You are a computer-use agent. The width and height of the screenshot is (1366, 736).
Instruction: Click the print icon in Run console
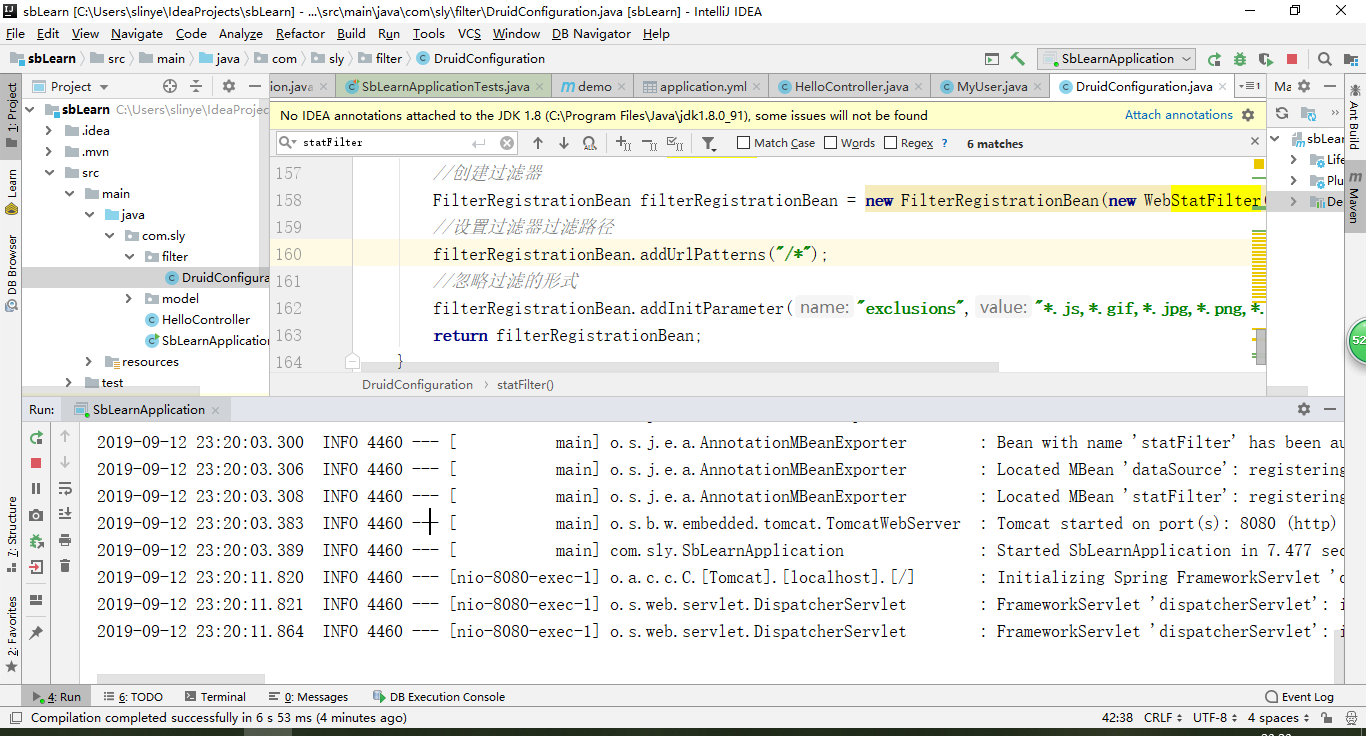coord(65,540)
